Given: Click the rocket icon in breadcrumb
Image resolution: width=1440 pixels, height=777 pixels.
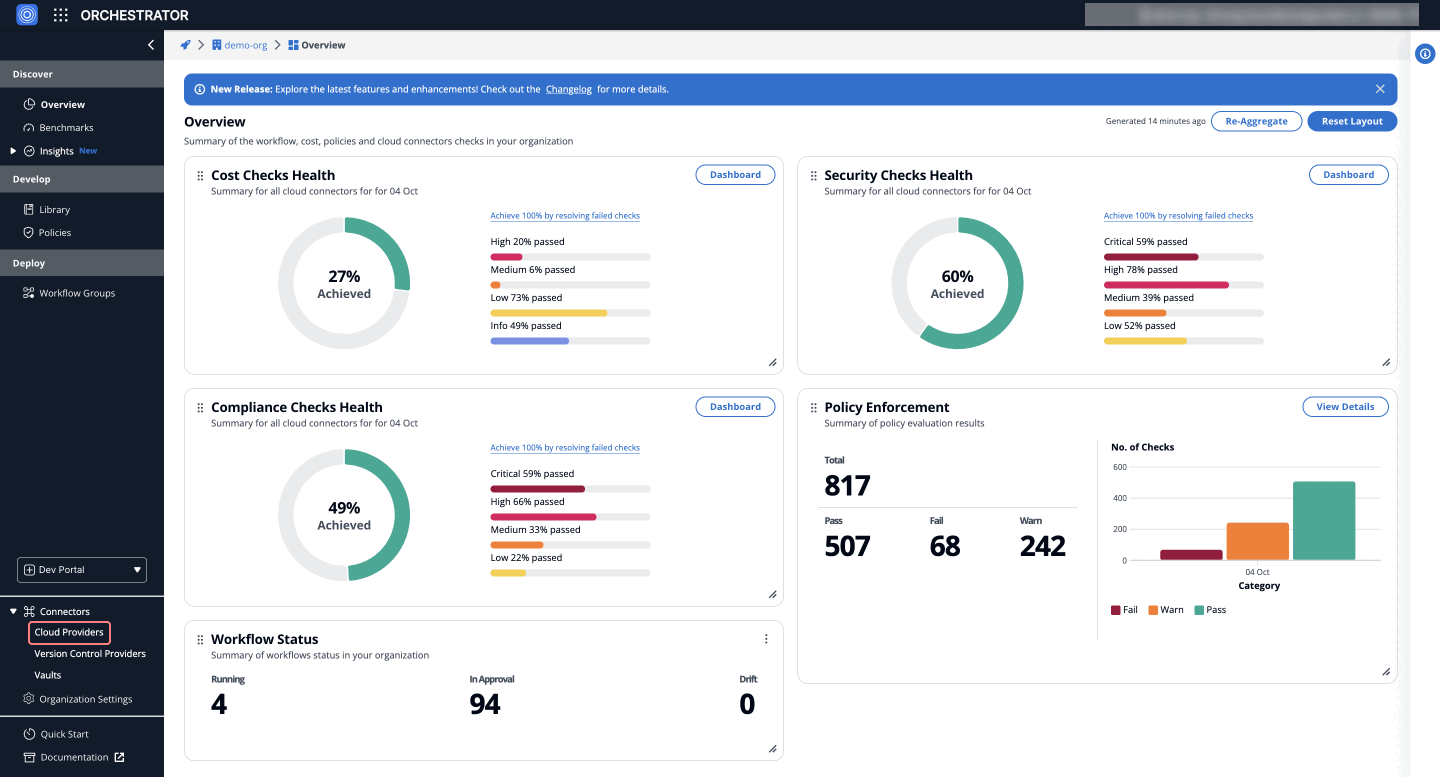Looking at the screenshot, I should point(185,45).
